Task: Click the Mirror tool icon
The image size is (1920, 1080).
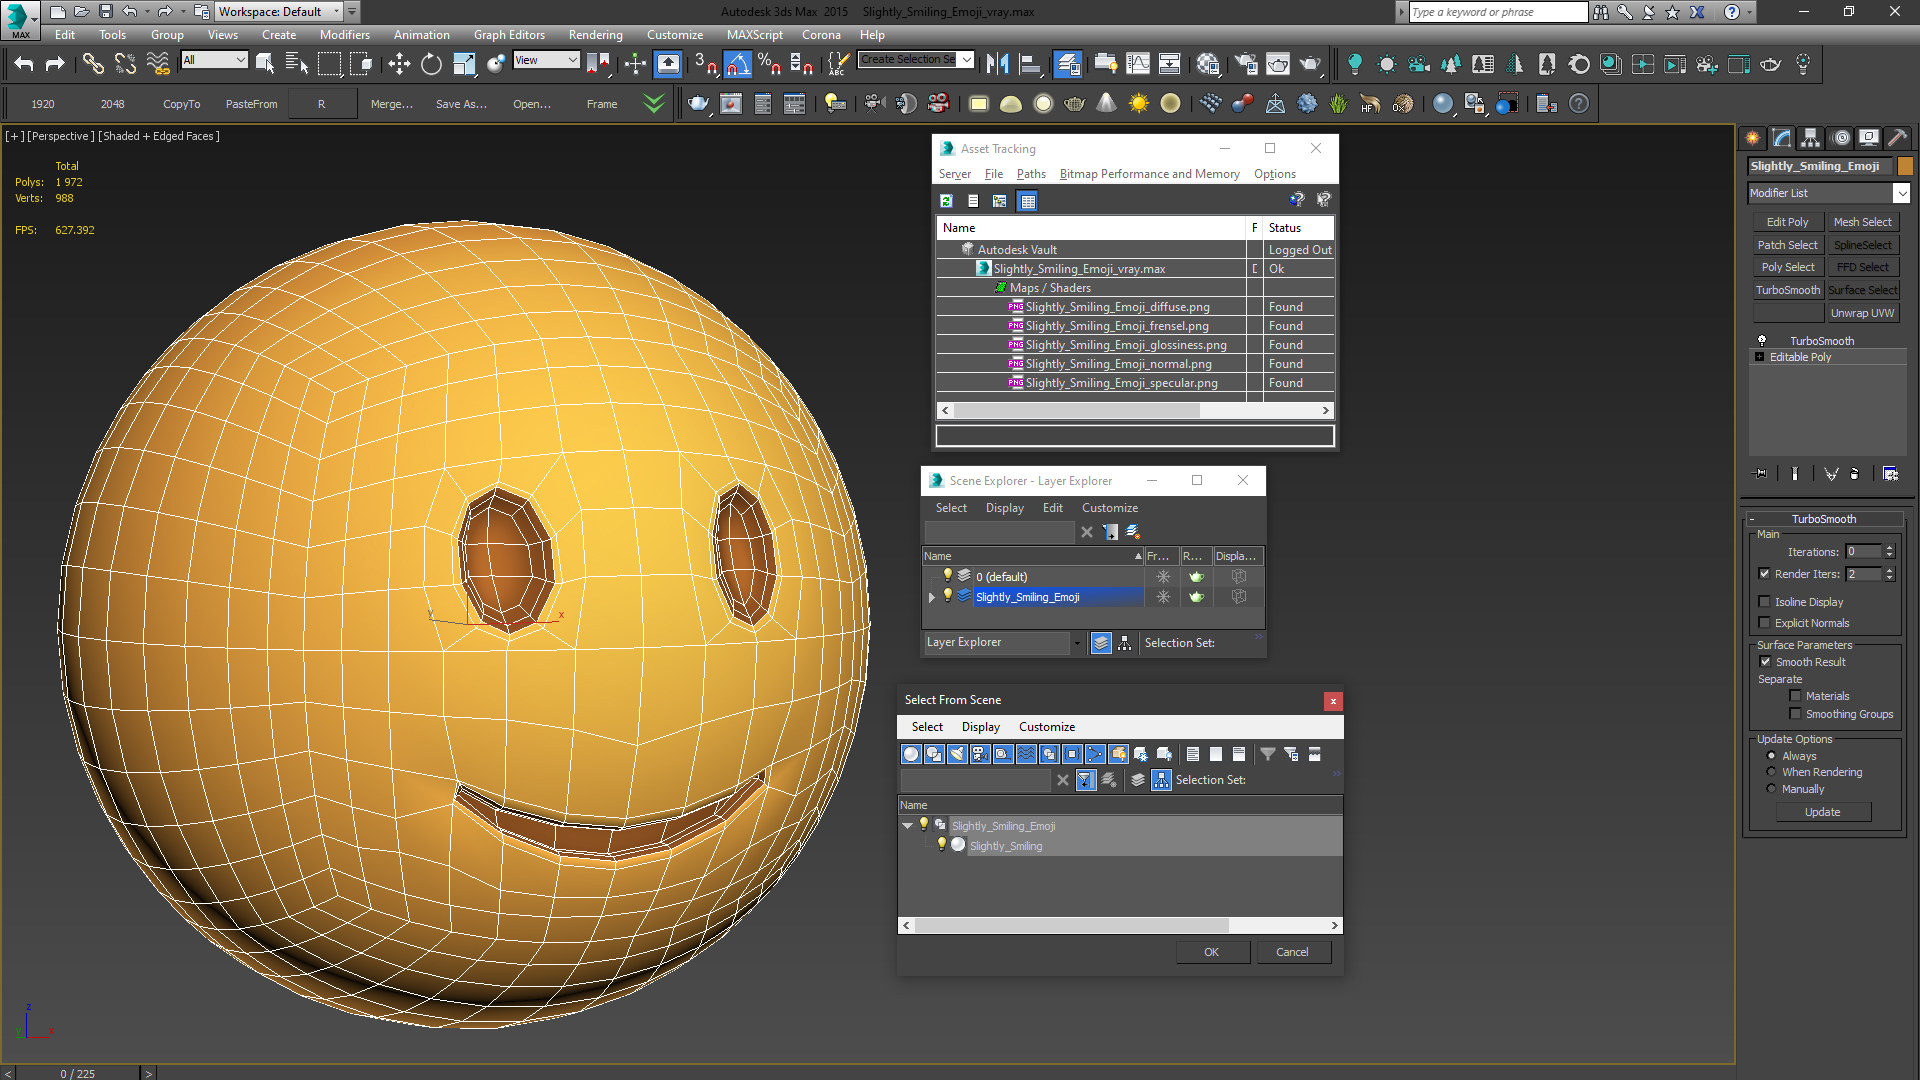Action: point(997,64)
